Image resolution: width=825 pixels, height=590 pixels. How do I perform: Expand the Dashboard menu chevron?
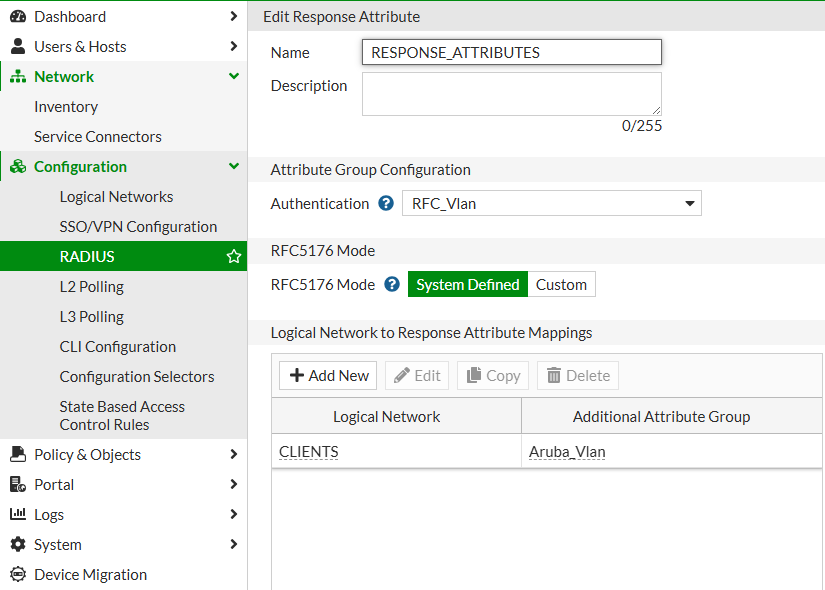tap(234, 16)
